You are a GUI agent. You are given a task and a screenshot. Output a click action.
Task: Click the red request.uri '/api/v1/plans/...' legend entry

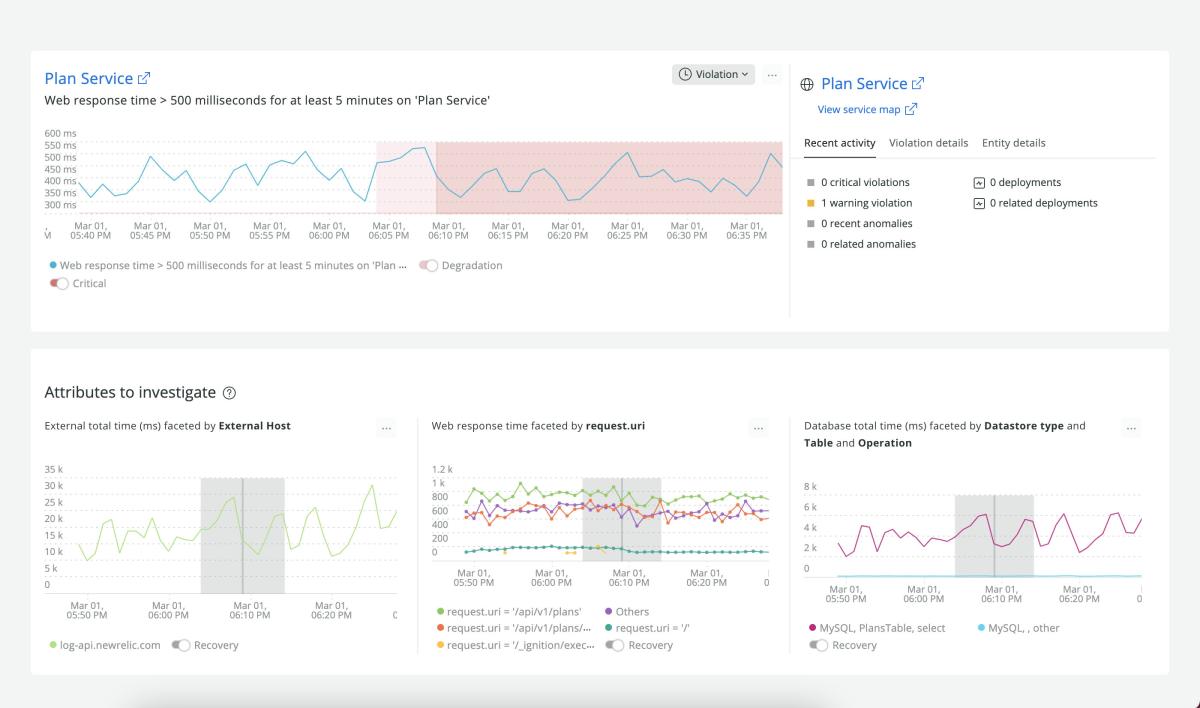pos(514,629)
